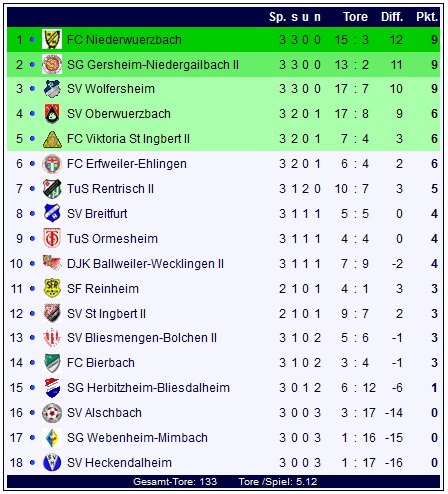Click the FC Niederwuerzbach club crest
Image resolution: width=448 pixels, height=494 pixels.
click(52, 39)
